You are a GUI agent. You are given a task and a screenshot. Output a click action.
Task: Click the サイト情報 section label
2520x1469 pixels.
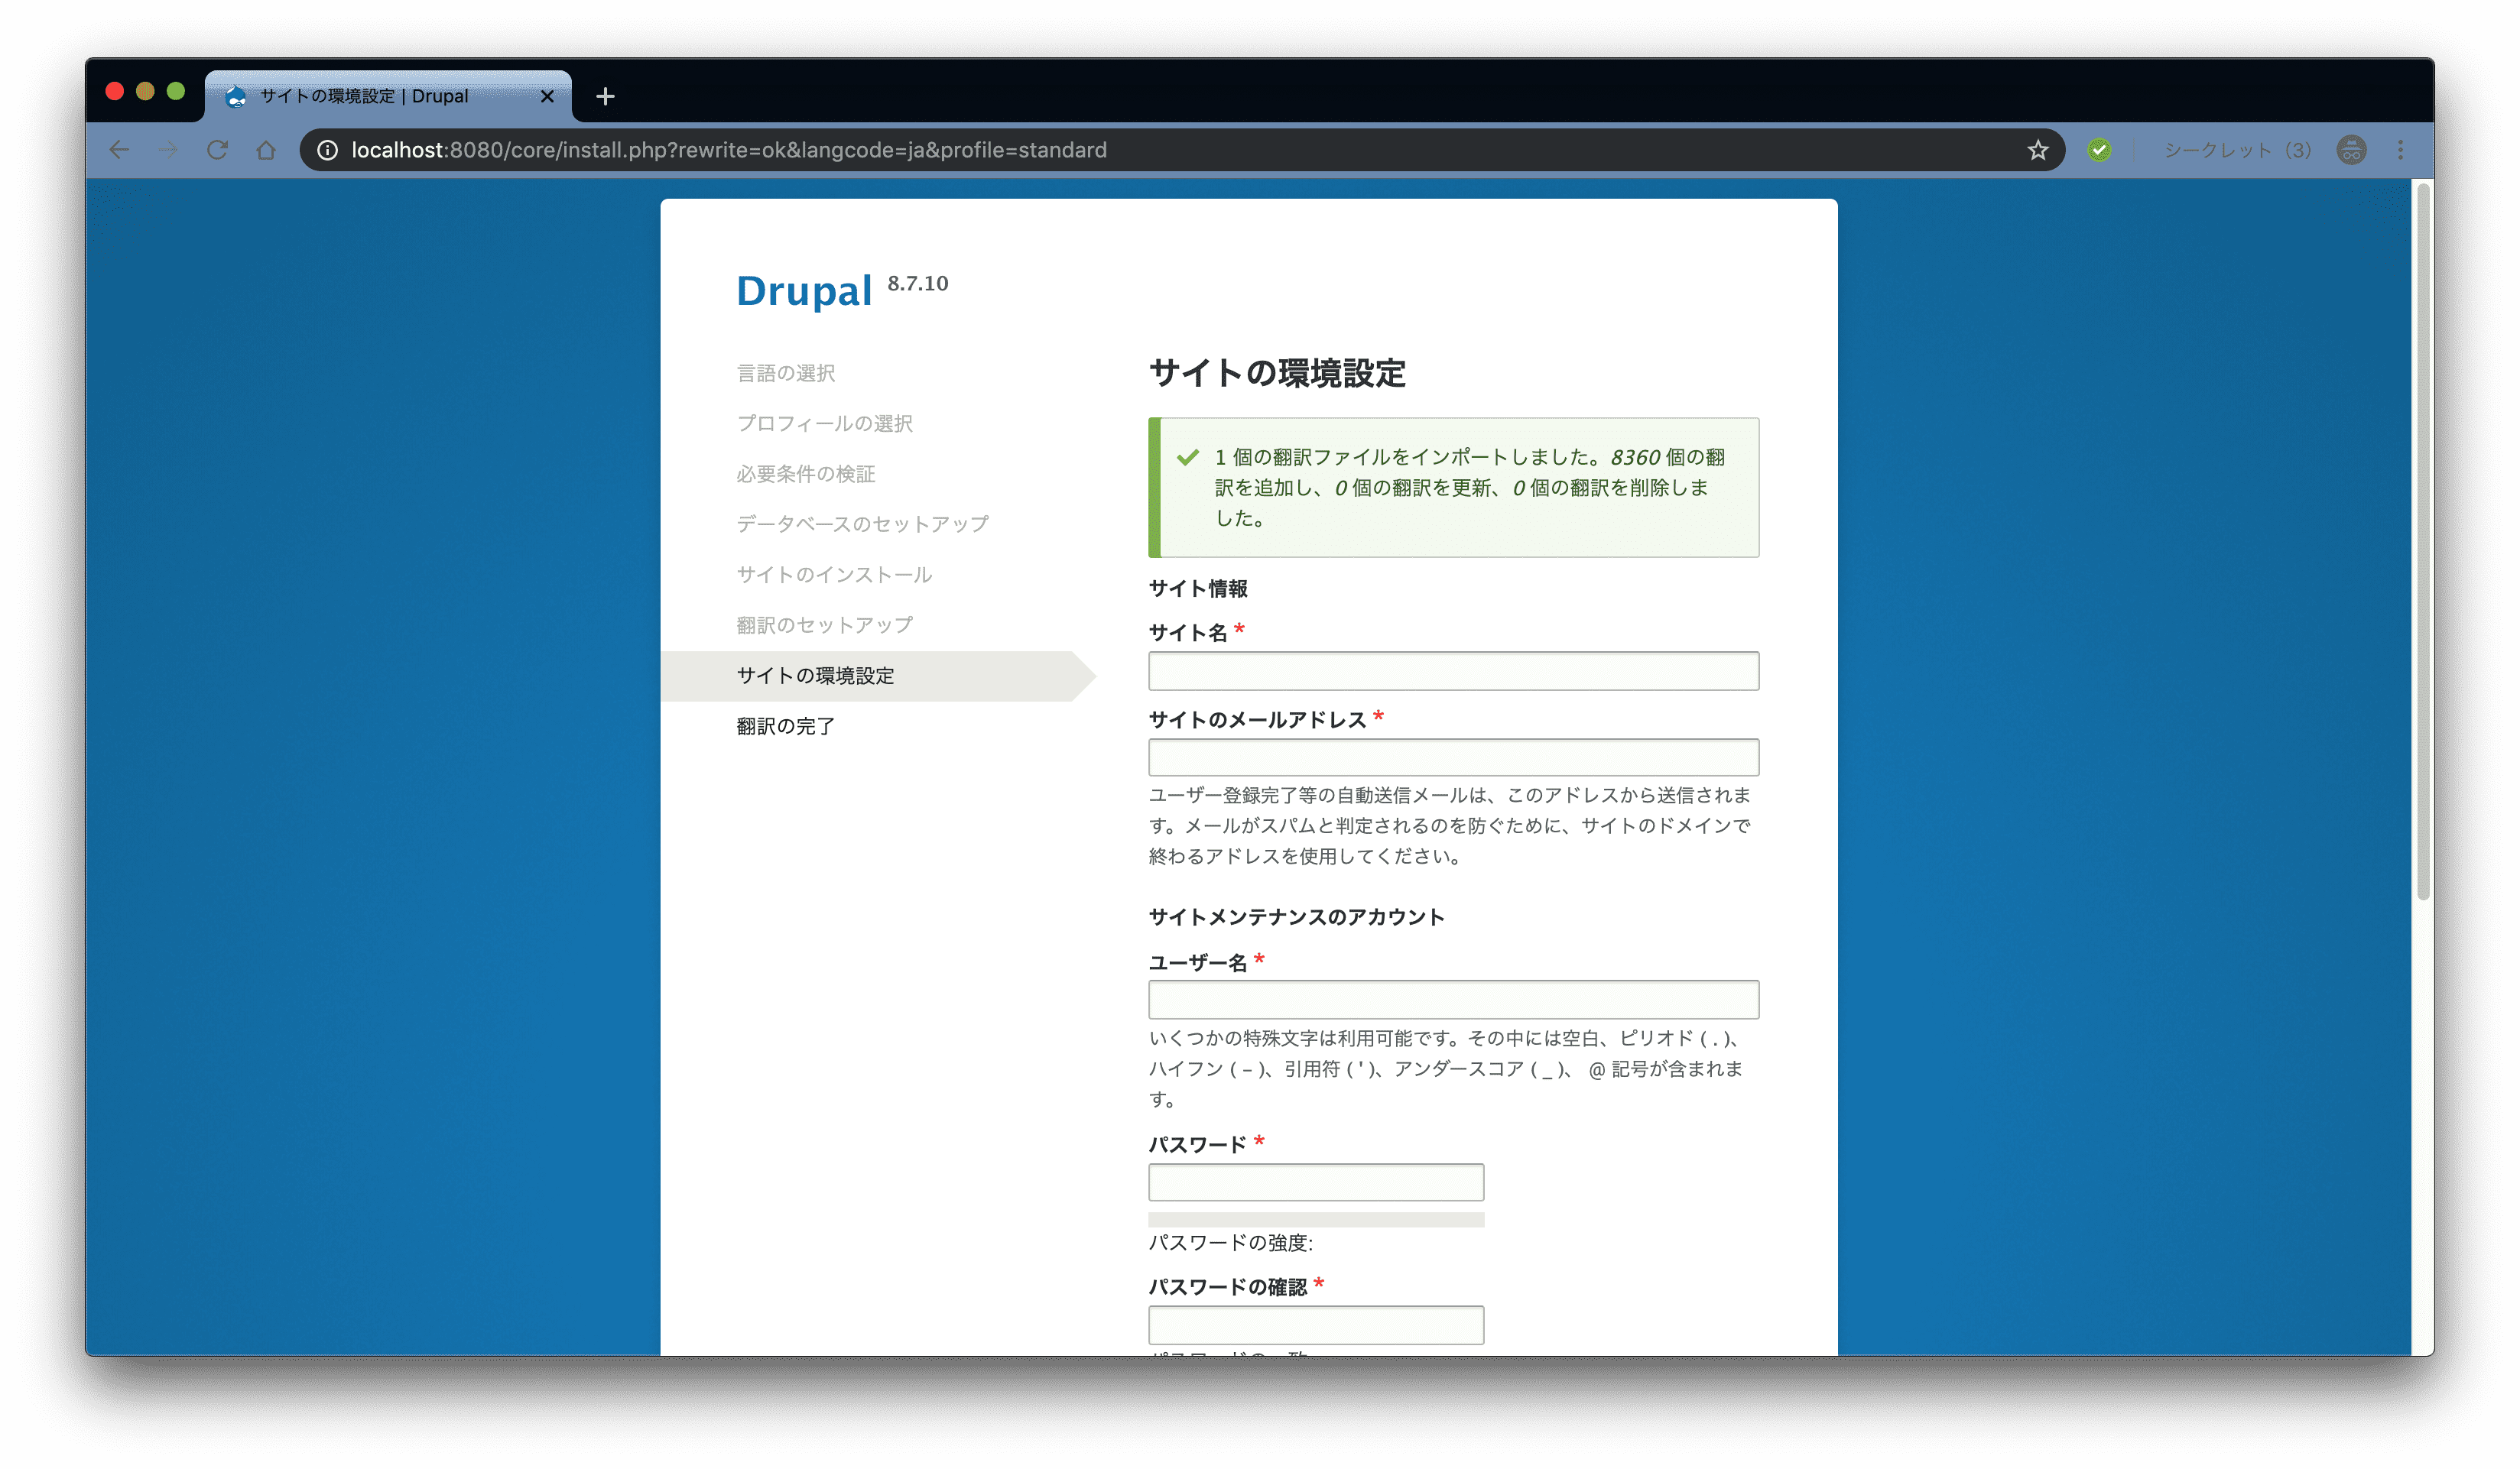click(1198, 588)
